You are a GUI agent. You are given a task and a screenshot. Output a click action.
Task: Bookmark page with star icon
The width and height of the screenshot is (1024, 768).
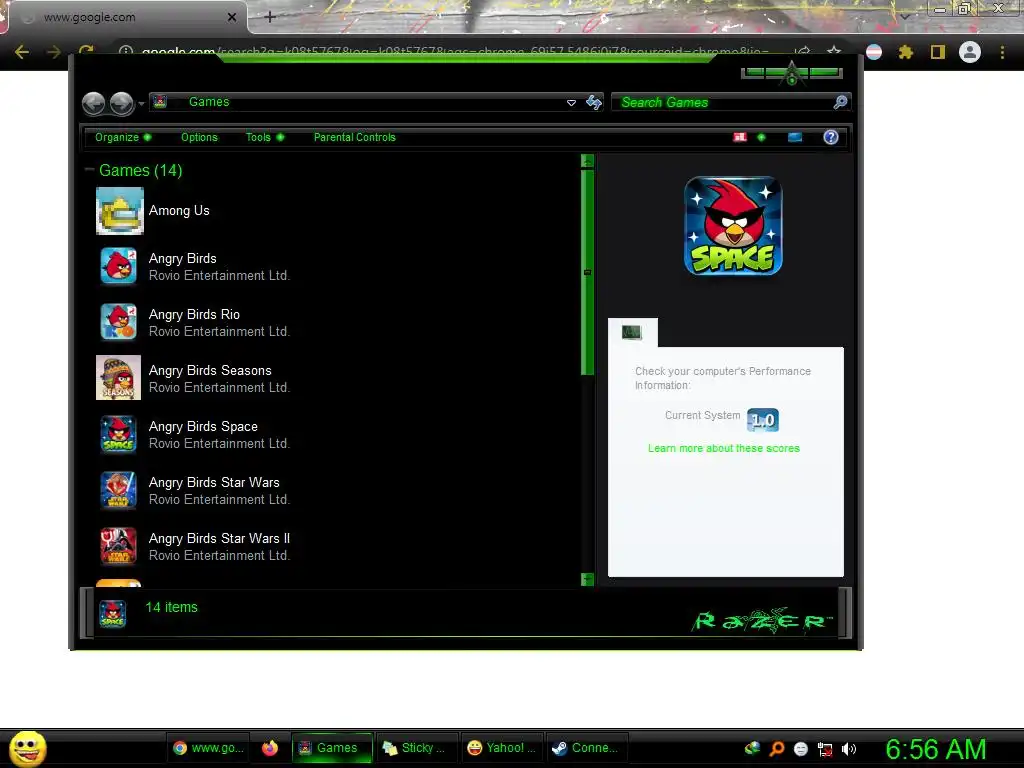tap(834, 52)
